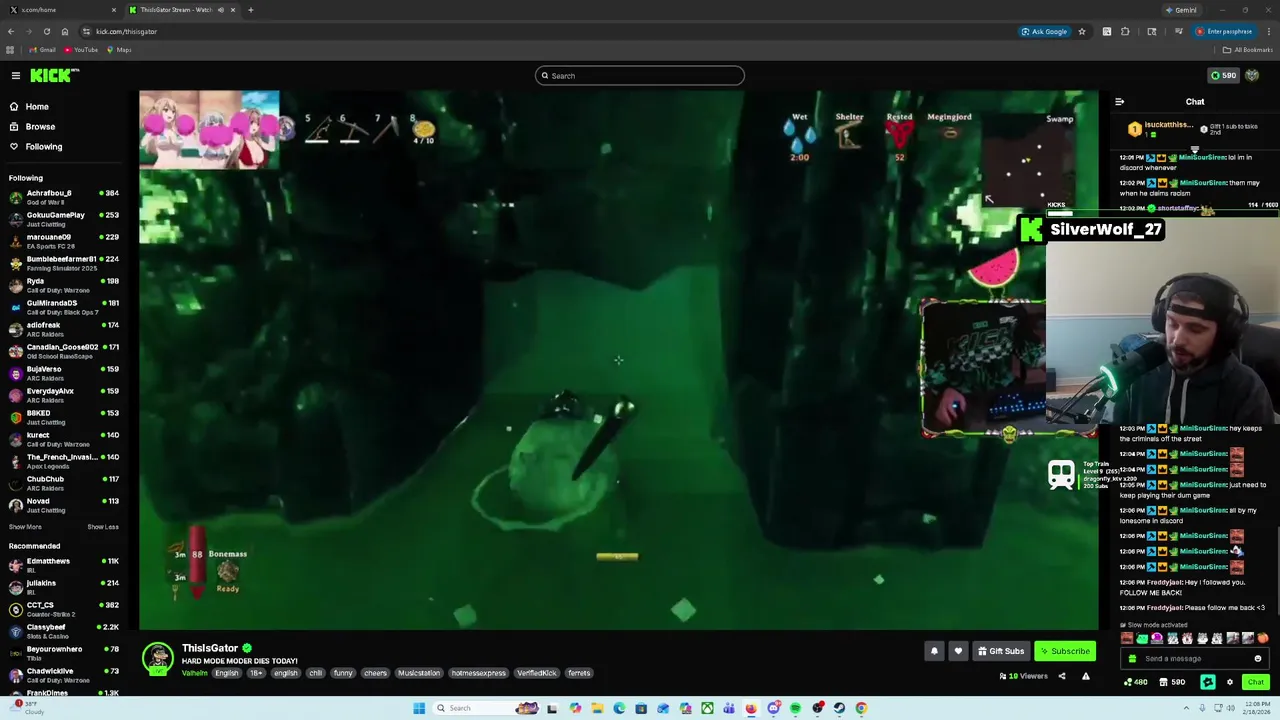Click the Valheim category link
The height and width of the screenshot is (720, 1280).
[x=194, y=673]
